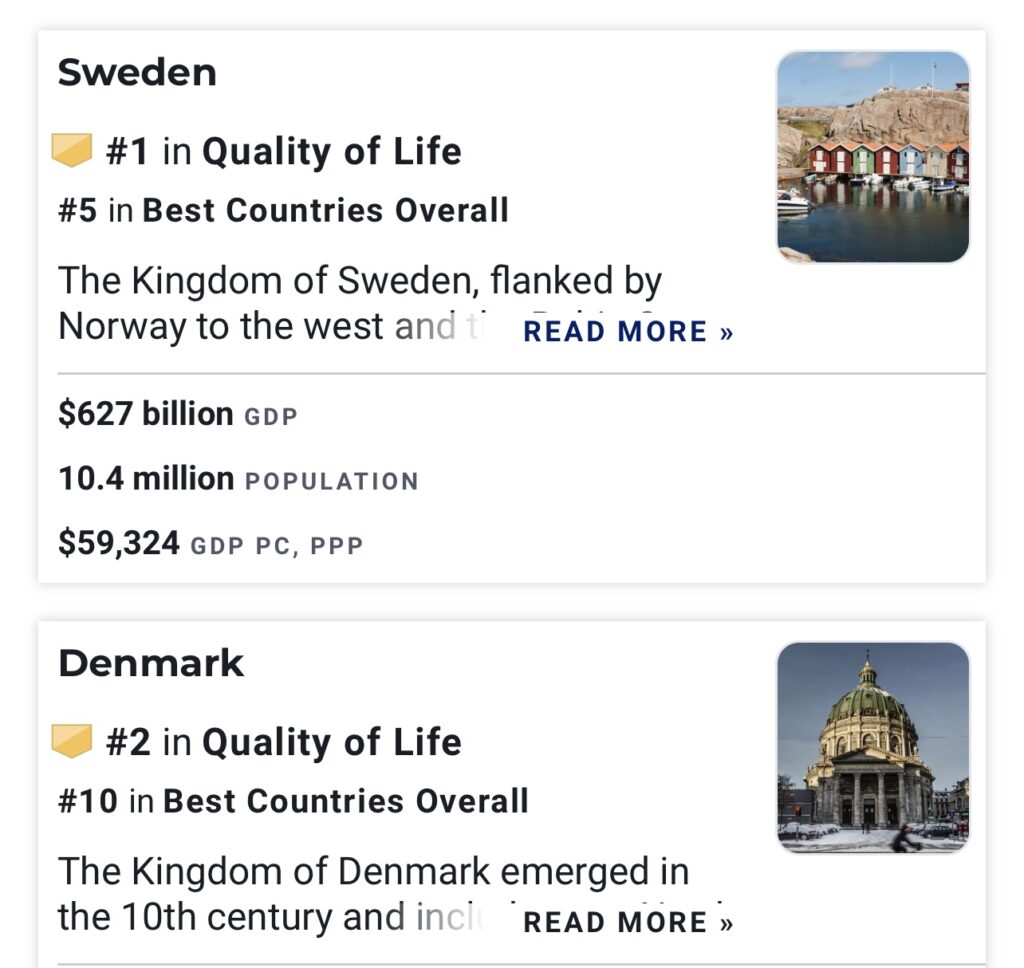Screen dimensions: 1024x968
Task: Click the Kingdom of Denmark description text
Action: (x=372, y=894)
